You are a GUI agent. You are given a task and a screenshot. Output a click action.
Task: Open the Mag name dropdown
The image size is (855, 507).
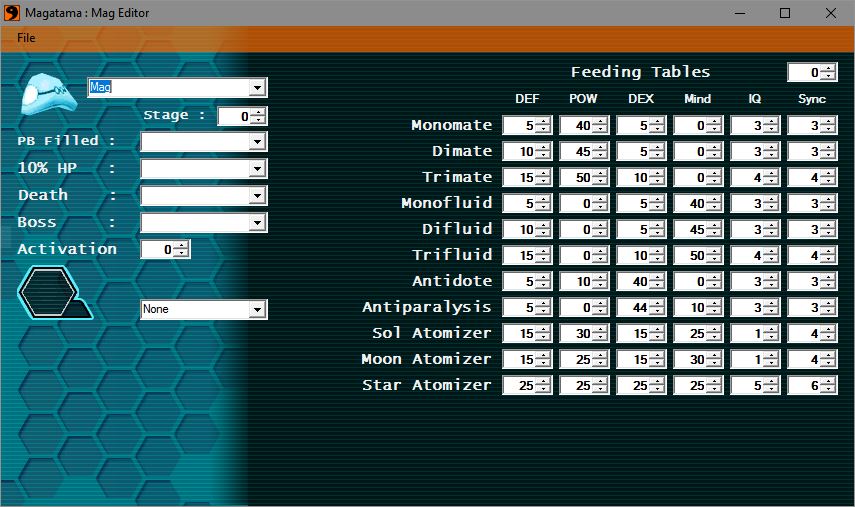pos(257,87)
